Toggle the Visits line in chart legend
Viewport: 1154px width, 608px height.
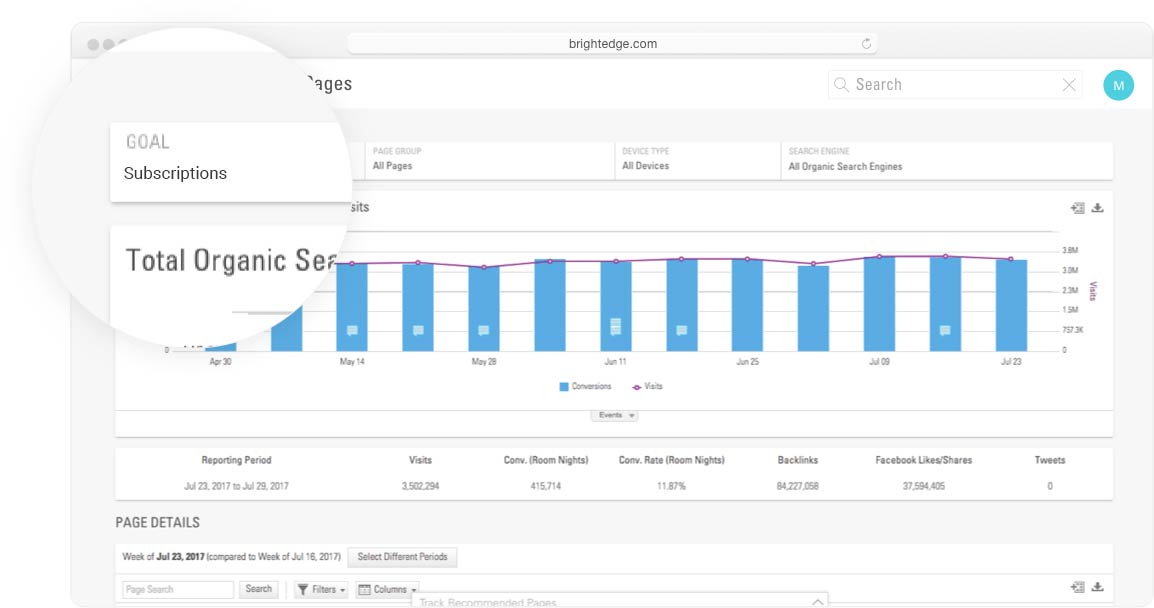click(x=646, y=386)
